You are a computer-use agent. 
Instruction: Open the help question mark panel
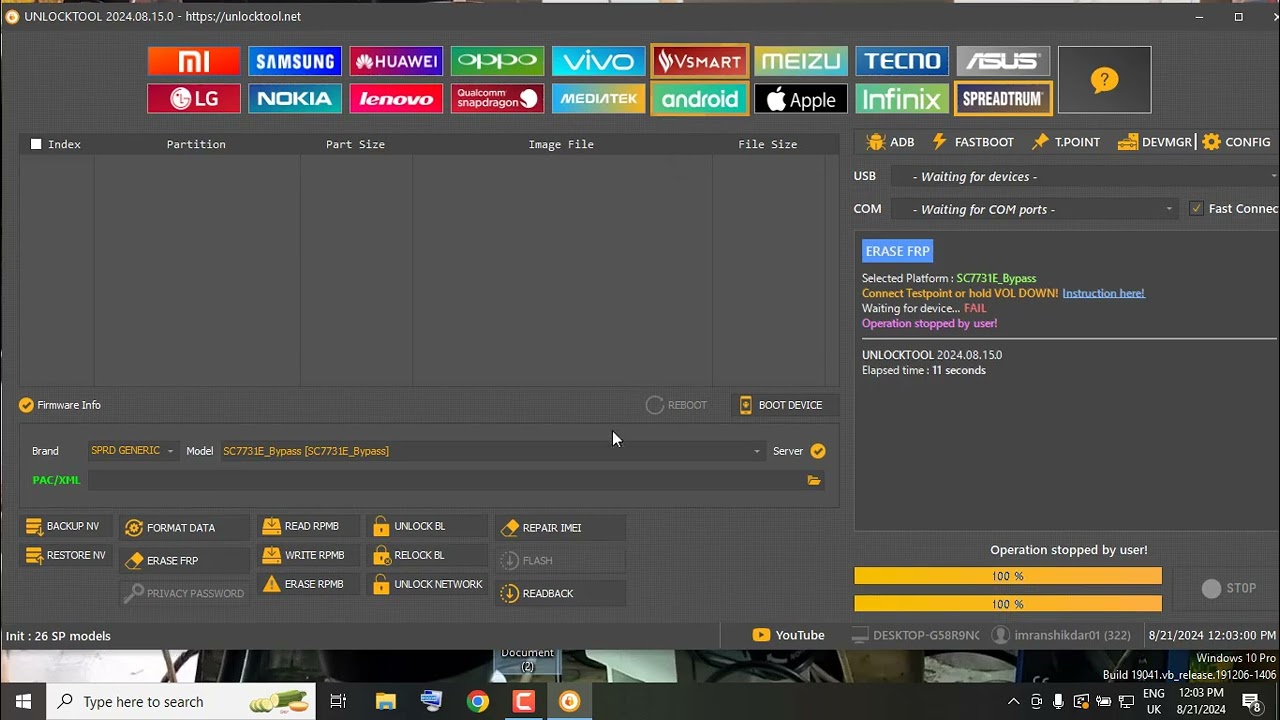[1105, 80]
